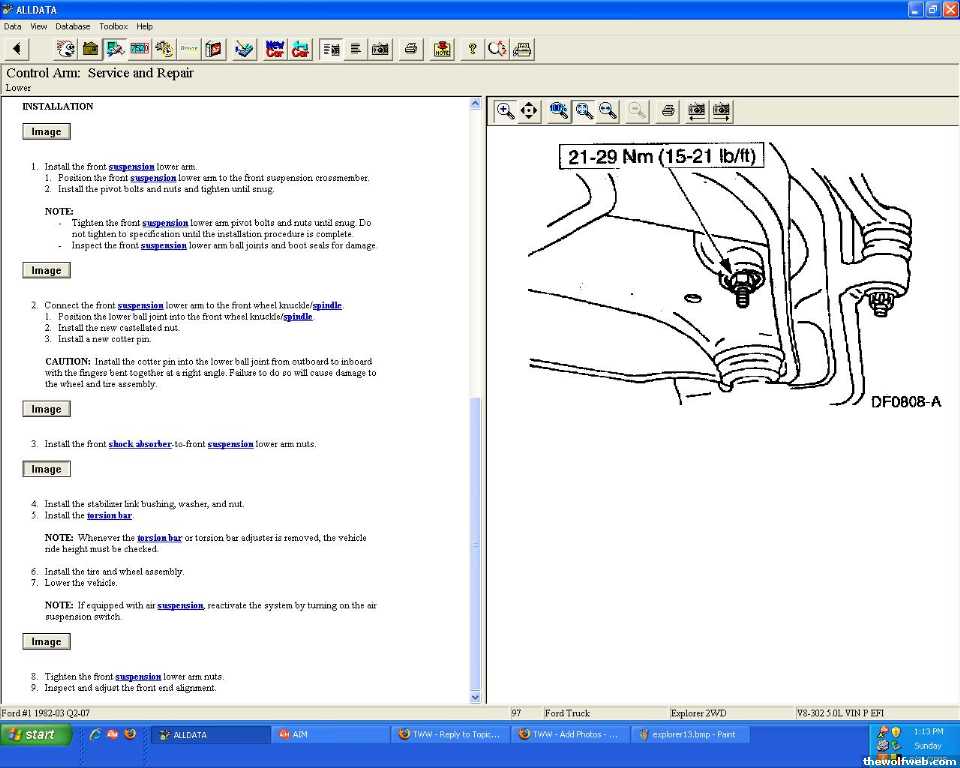
Task: Select the zoom in magnifier tool
Action: click(506, 111)
